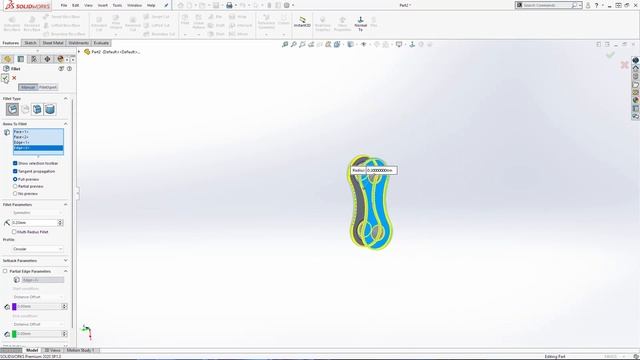Image resolution: width=640 pixels, height=360 pixels.
Task: Click the Apply Scene monitor icon
Action: (399, 44)
